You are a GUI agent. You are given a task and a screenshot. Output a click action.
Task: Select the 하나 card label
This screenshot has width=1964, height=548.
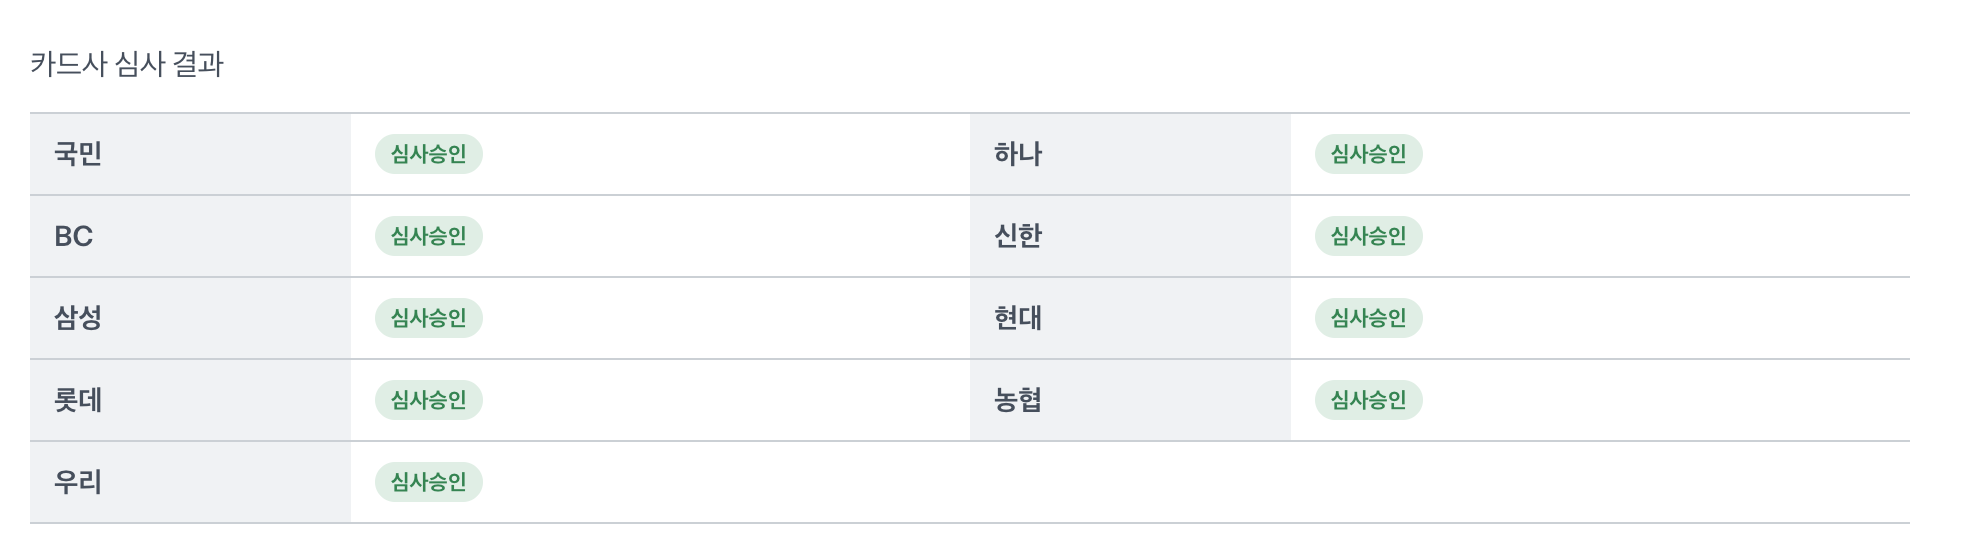(1018, 154)
